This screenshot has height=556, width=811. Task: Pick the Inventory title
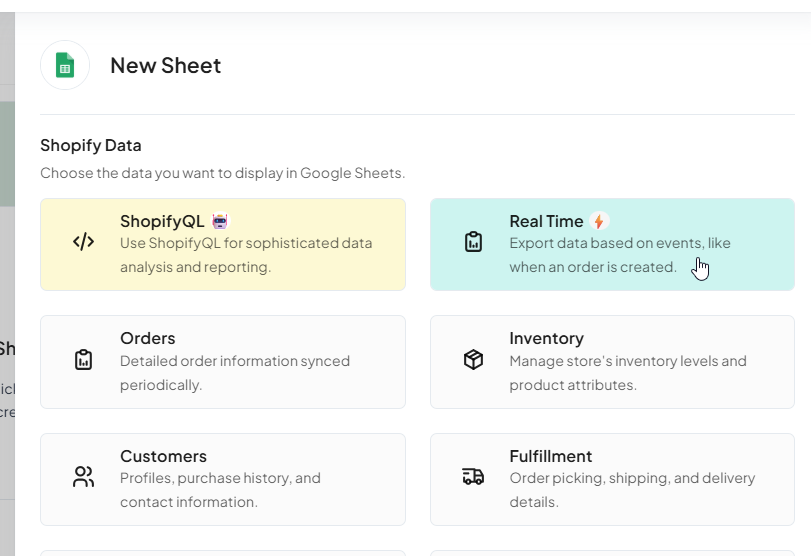click(546, 338)
